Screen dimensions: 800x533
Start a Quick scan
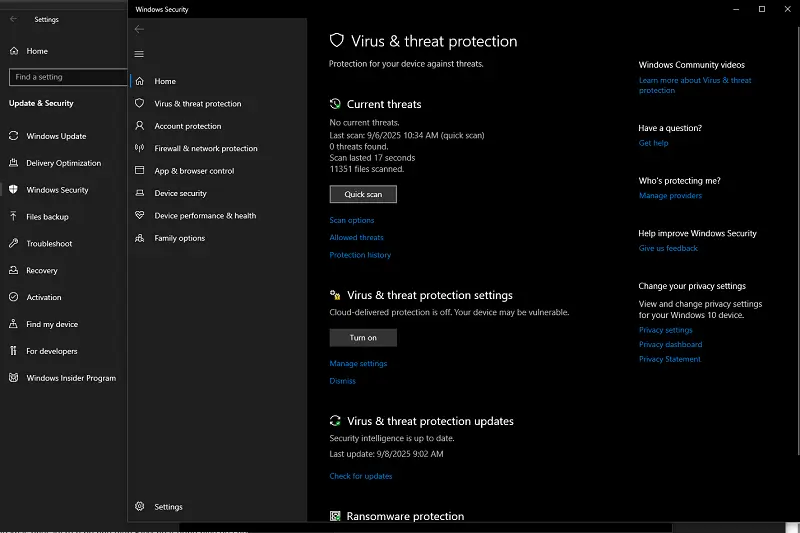coord(363,194)
